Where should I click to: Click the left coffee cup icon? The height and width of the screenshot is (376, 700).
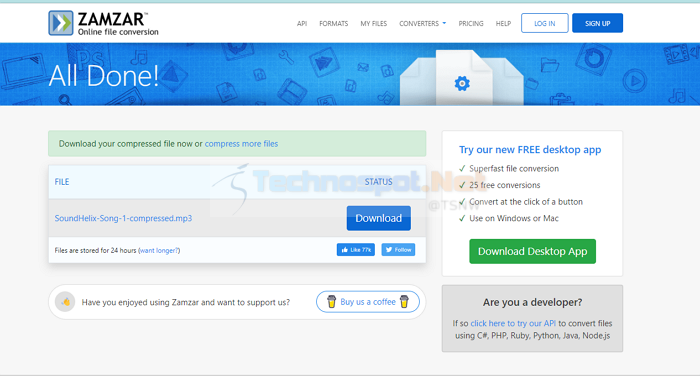[331, 302]
